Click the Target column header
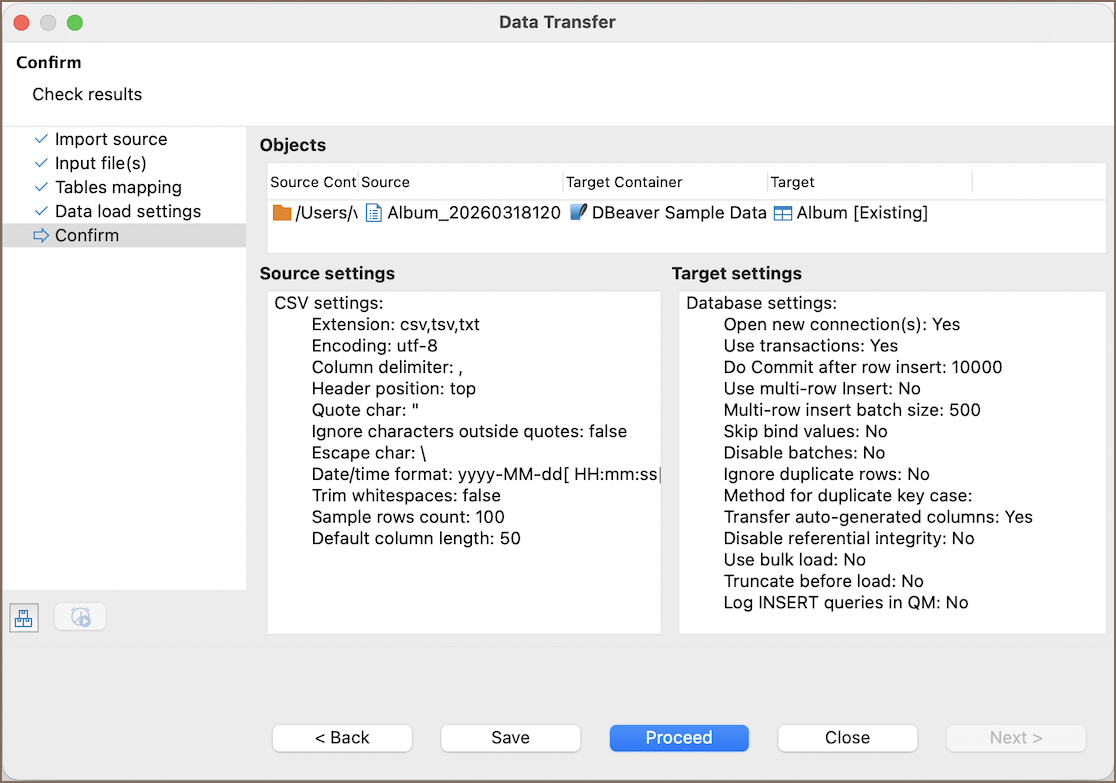1116x783 pixels. click(x=793, y=182)
